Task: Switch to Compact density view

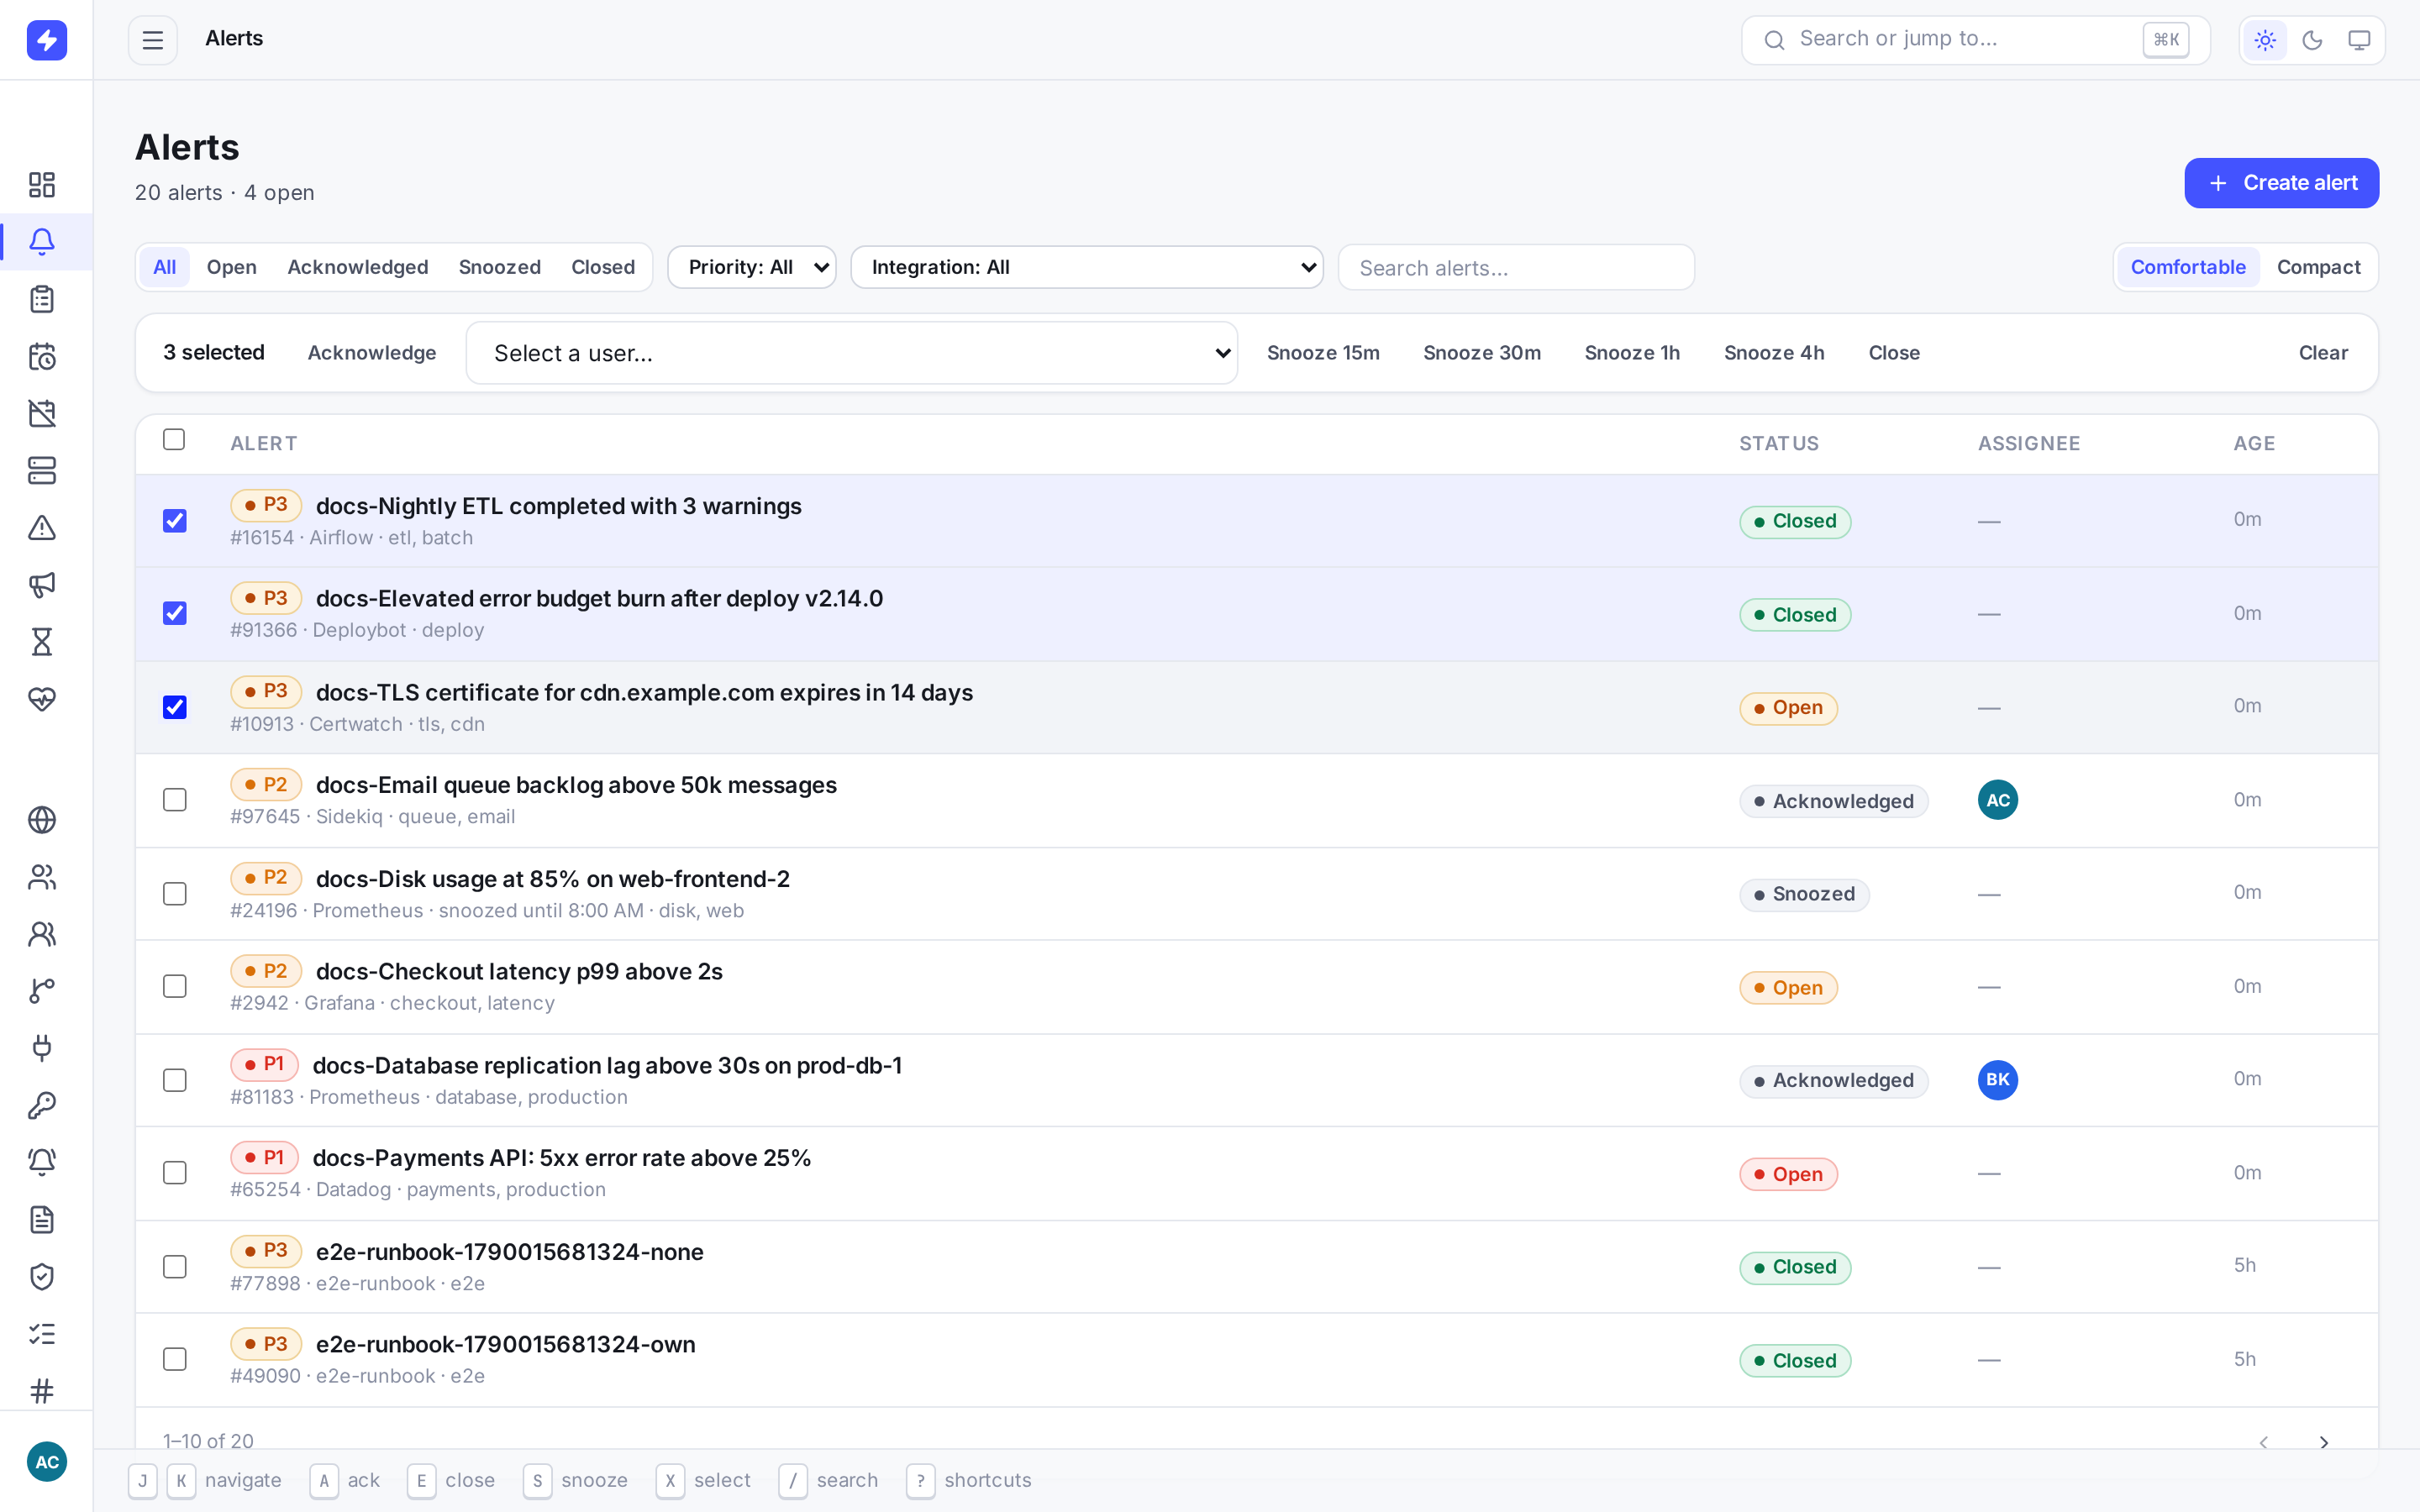Action: [x=2318, y=267]
